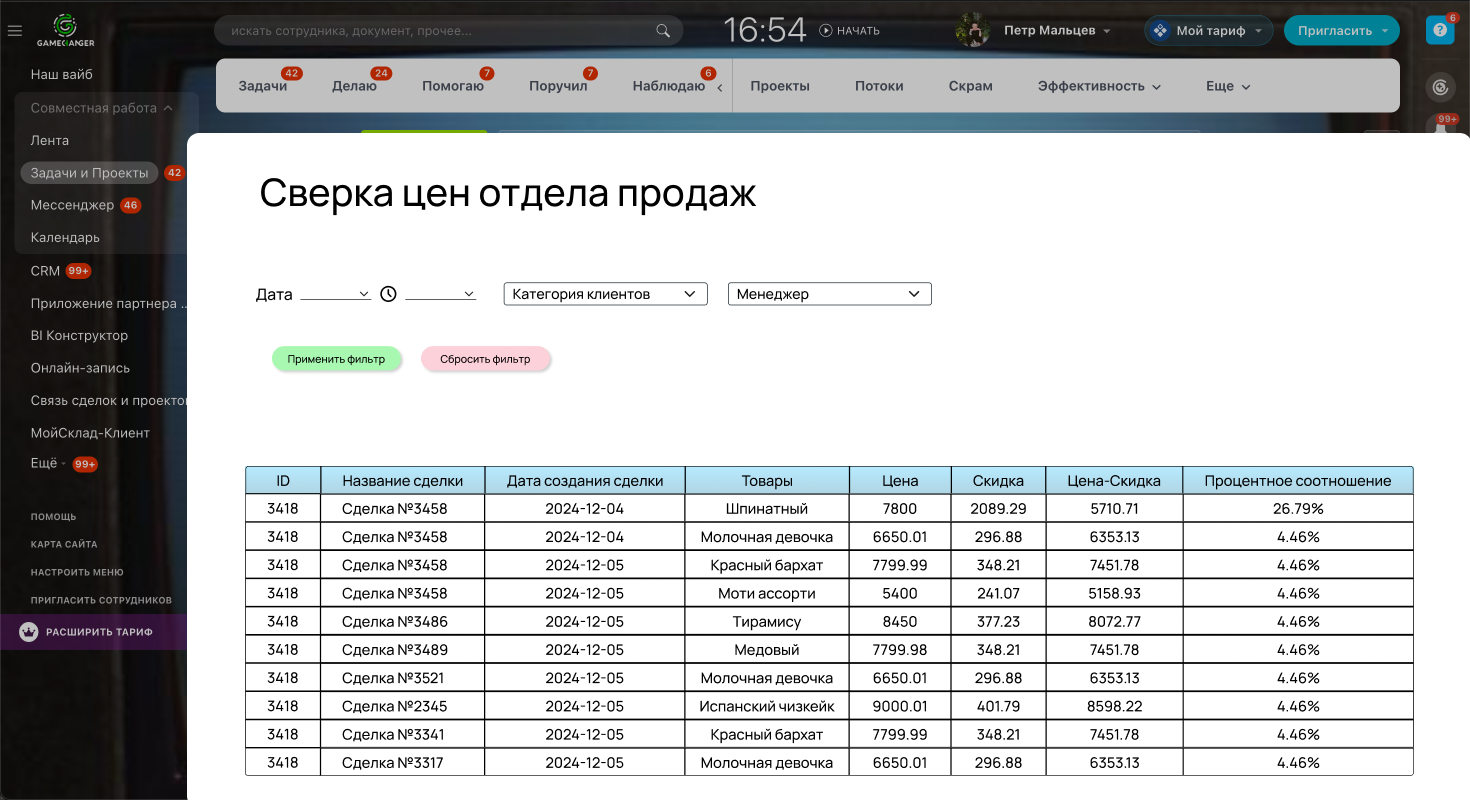Select the Сделка №2345 cell
Image resolution: width=1470 pixels, height=800 pixels.
403,706
